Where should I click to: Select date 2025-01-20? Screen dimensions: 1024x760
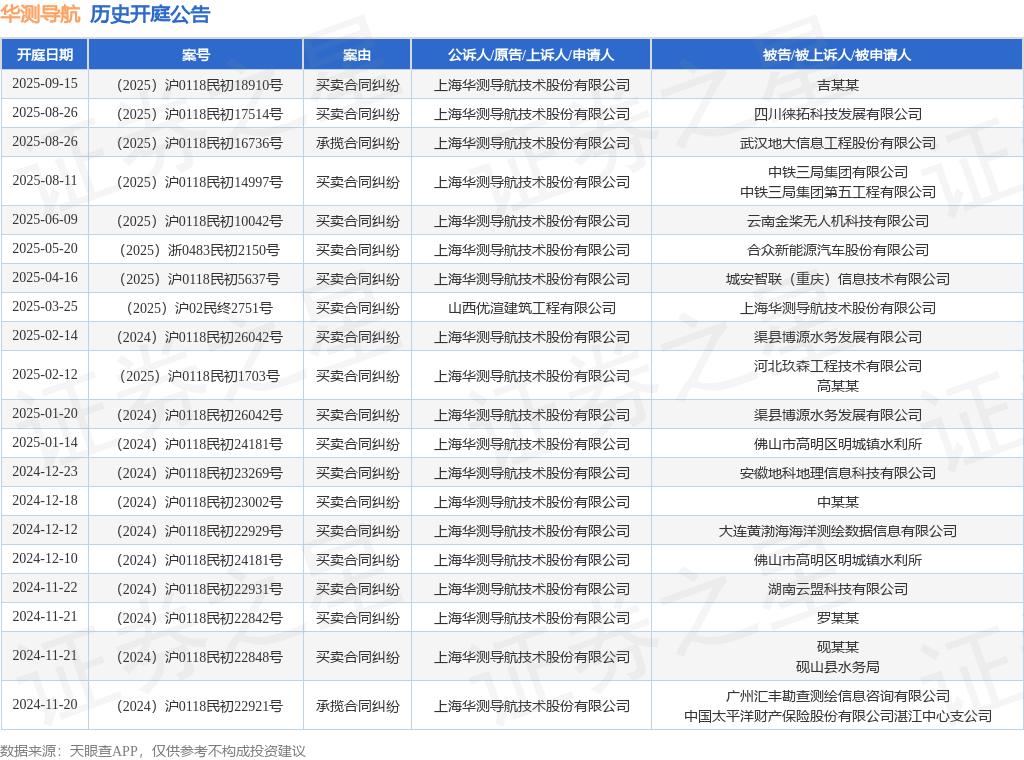tap(44, 414)
